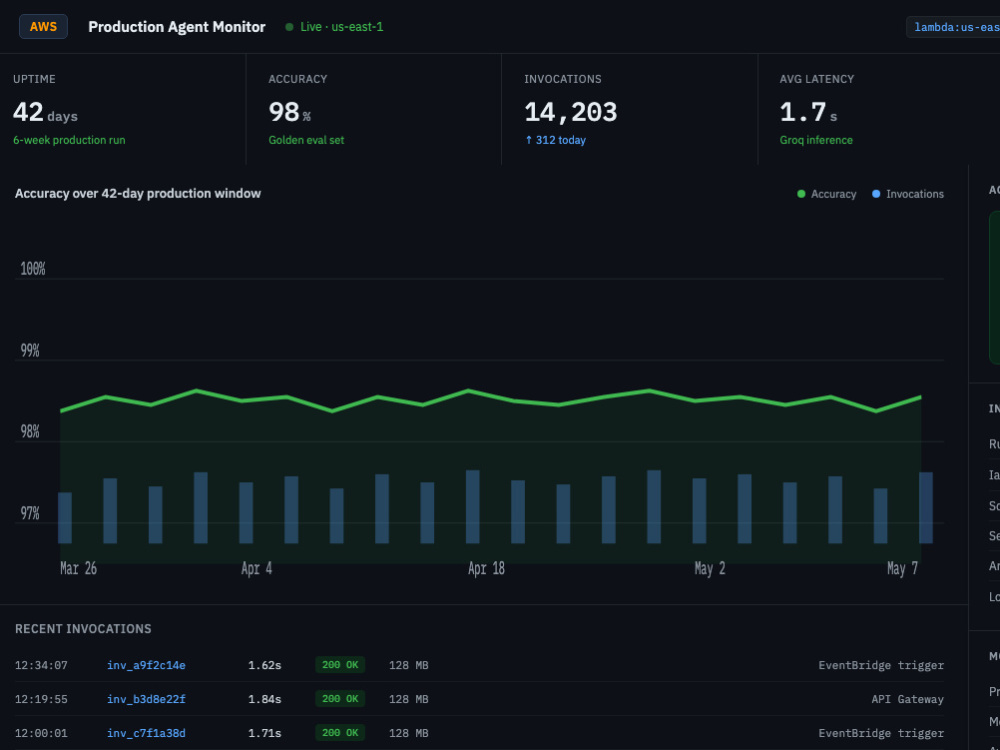Click EventBridge trigger in the 12:34:07 row
This screenshot has height=750, width=1000.
click(x=881, y=665)
